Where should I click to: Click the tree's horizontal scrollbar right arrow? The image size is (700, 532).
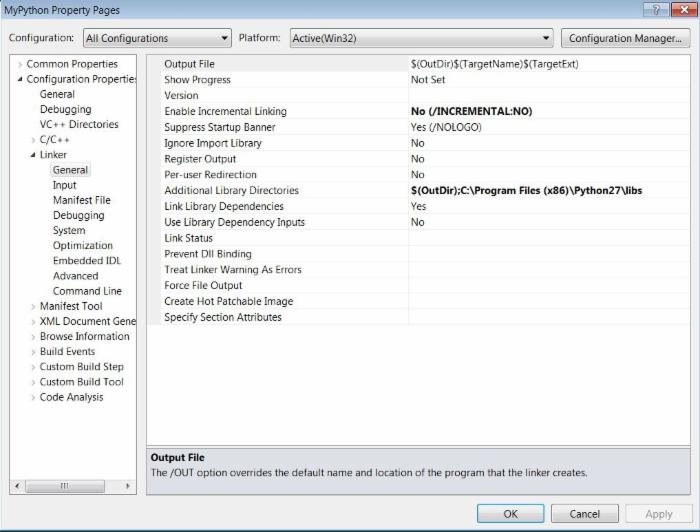click(x=128, y=486)
